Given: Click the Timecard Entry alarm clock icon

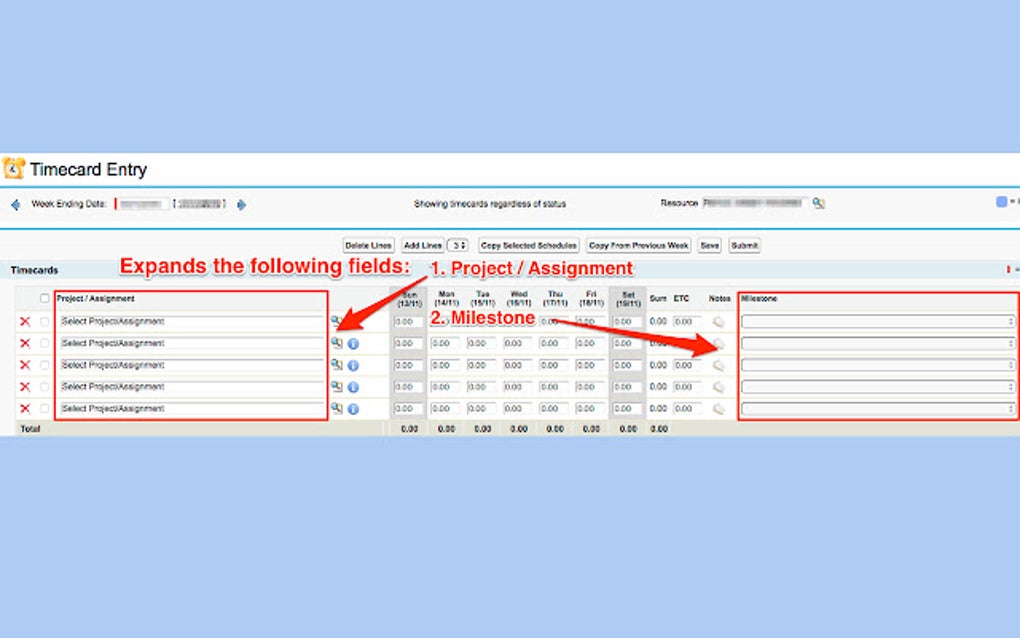Looking at the screenshot, I should tap(13, 168).
